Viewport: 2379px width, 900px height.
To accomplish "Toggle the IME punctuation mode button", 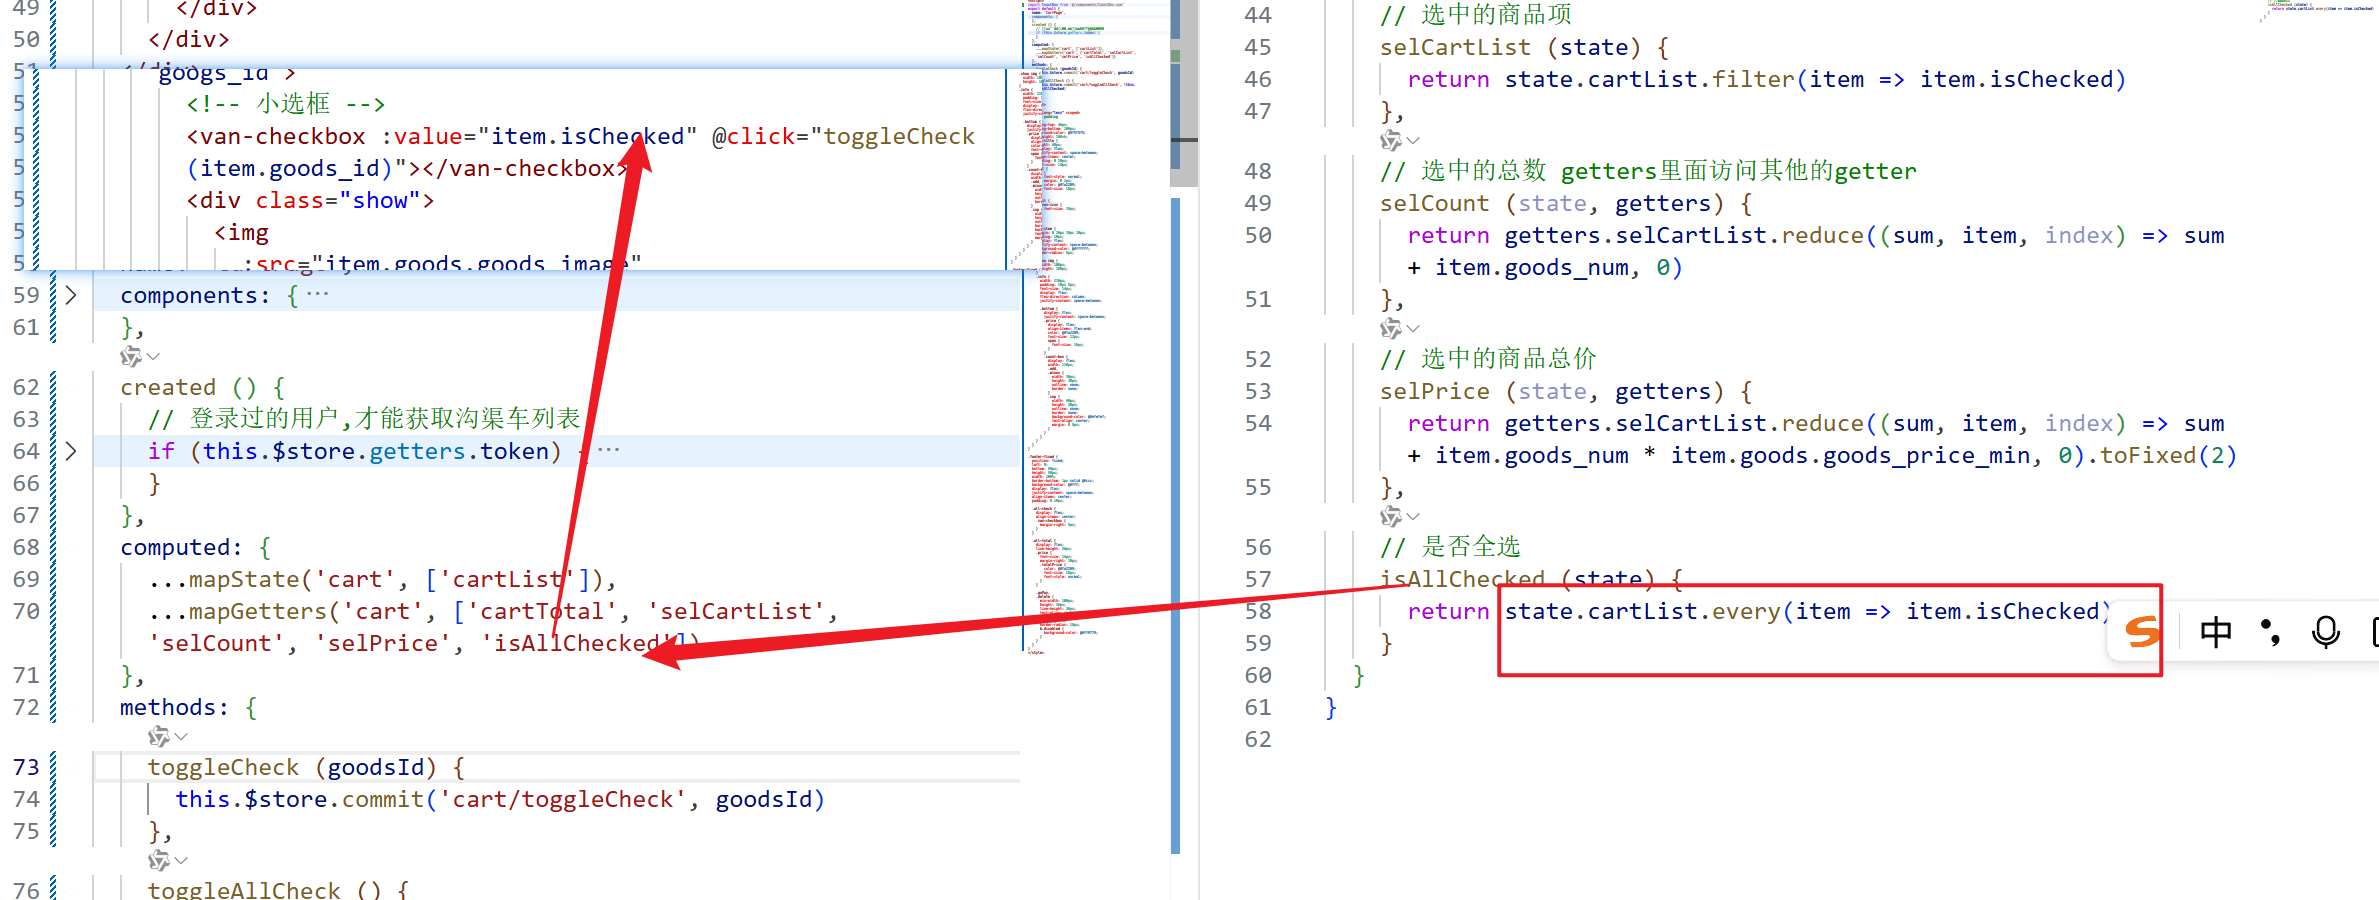I will [2271, 632].
